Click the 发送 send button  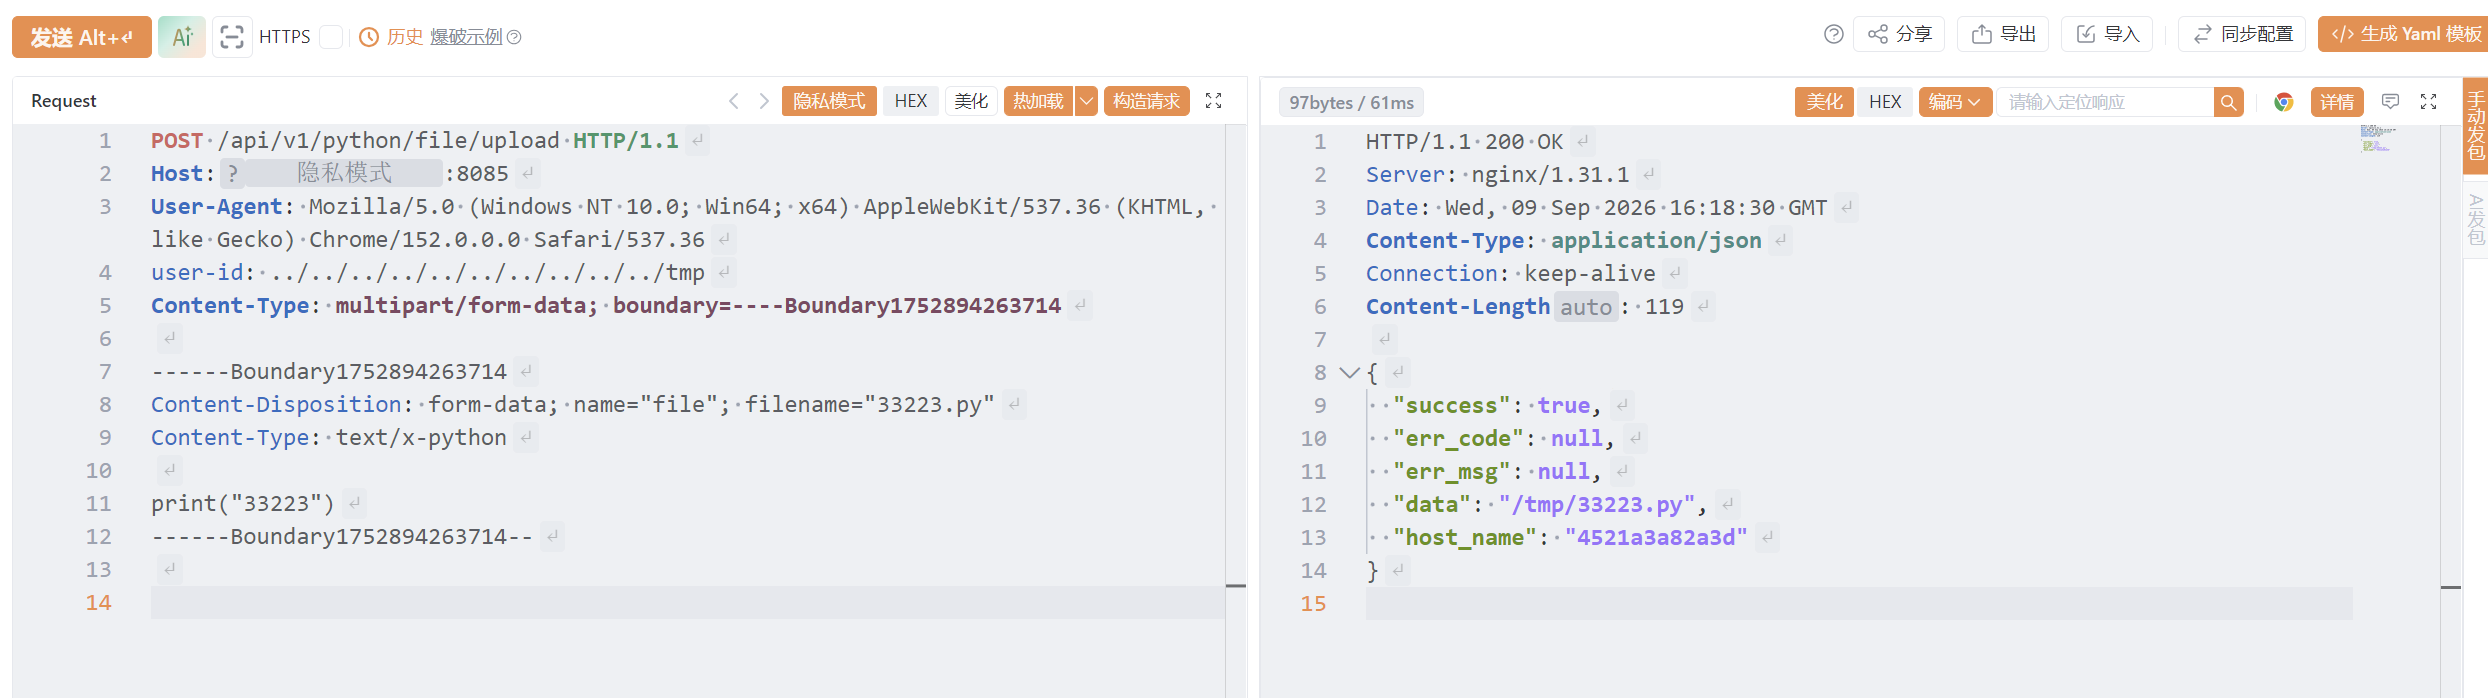82,37
